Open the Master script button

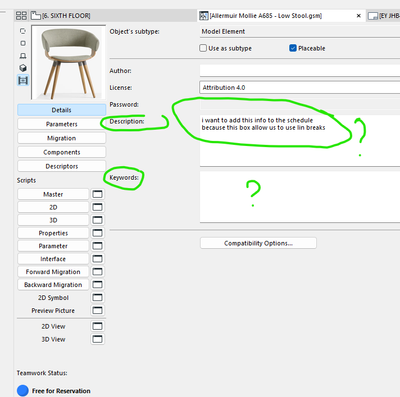(x=53, y=194)
